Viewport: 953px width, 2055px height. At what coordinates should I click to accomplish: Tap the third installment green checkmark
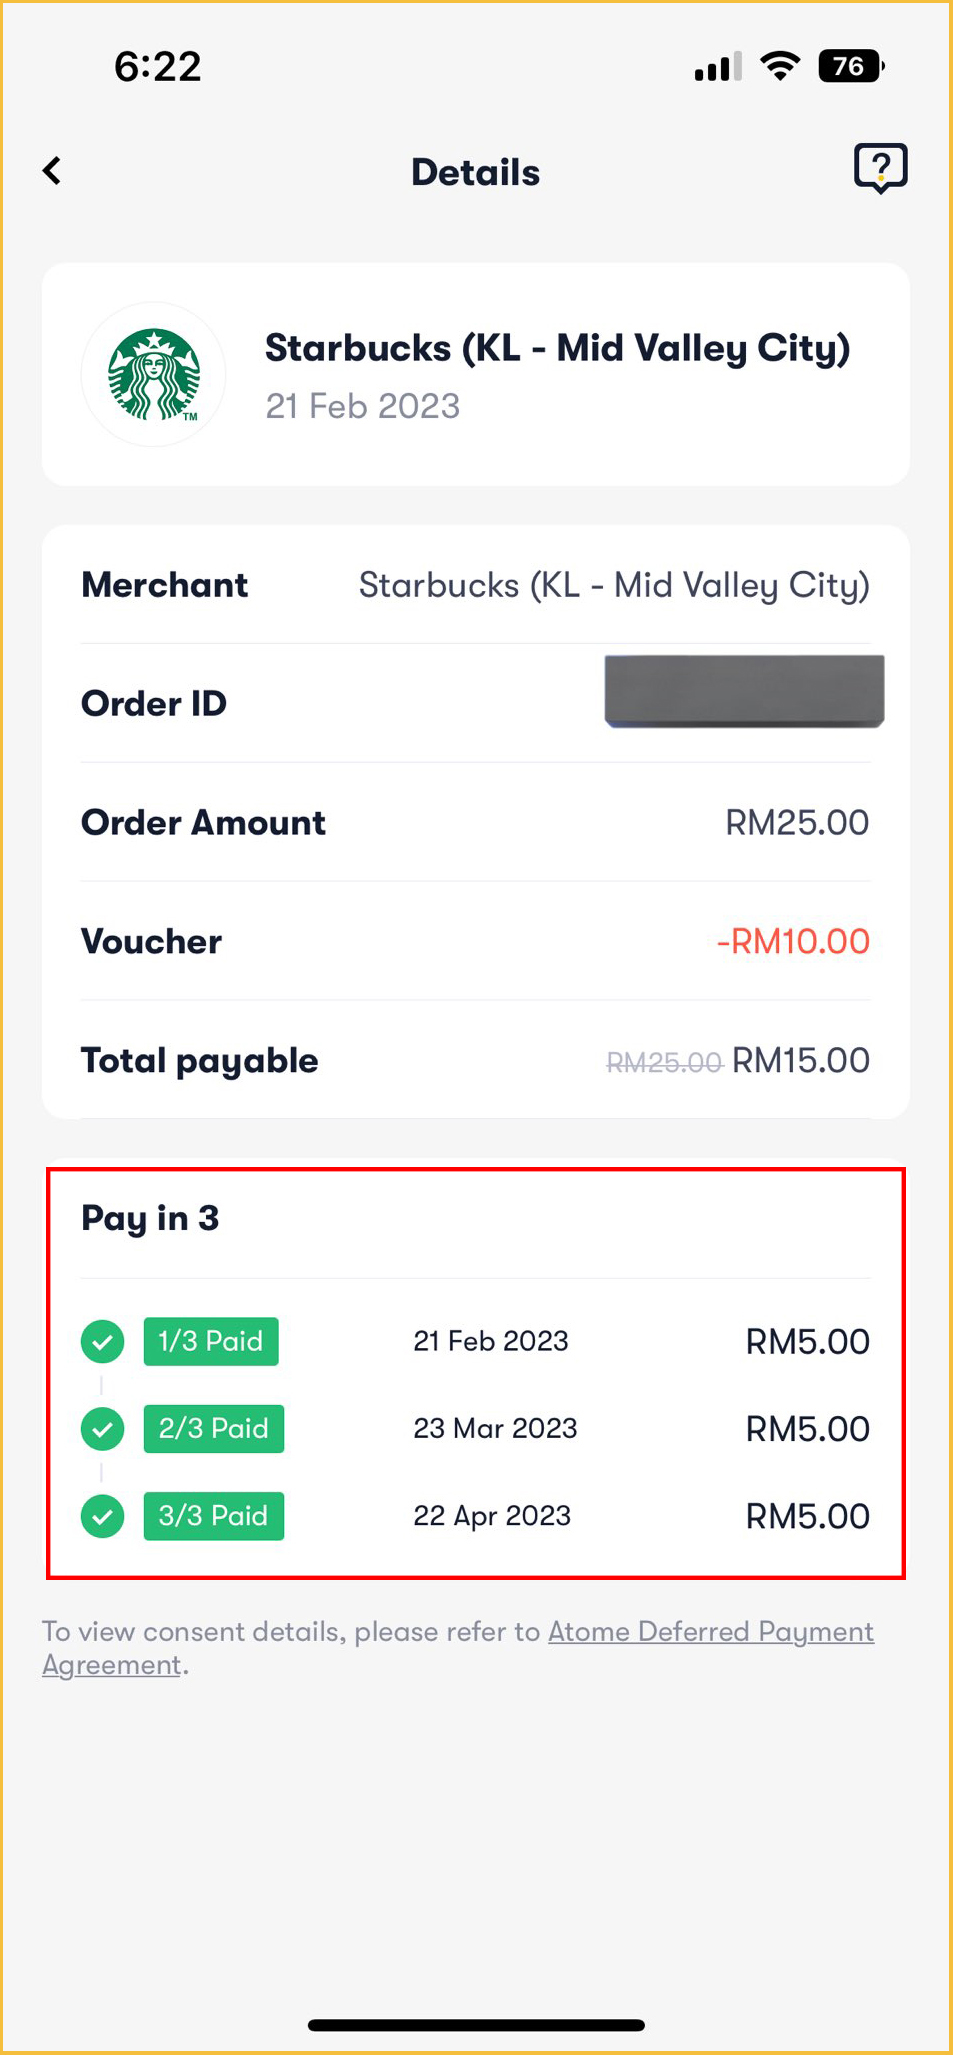[x=102, y=1516]
